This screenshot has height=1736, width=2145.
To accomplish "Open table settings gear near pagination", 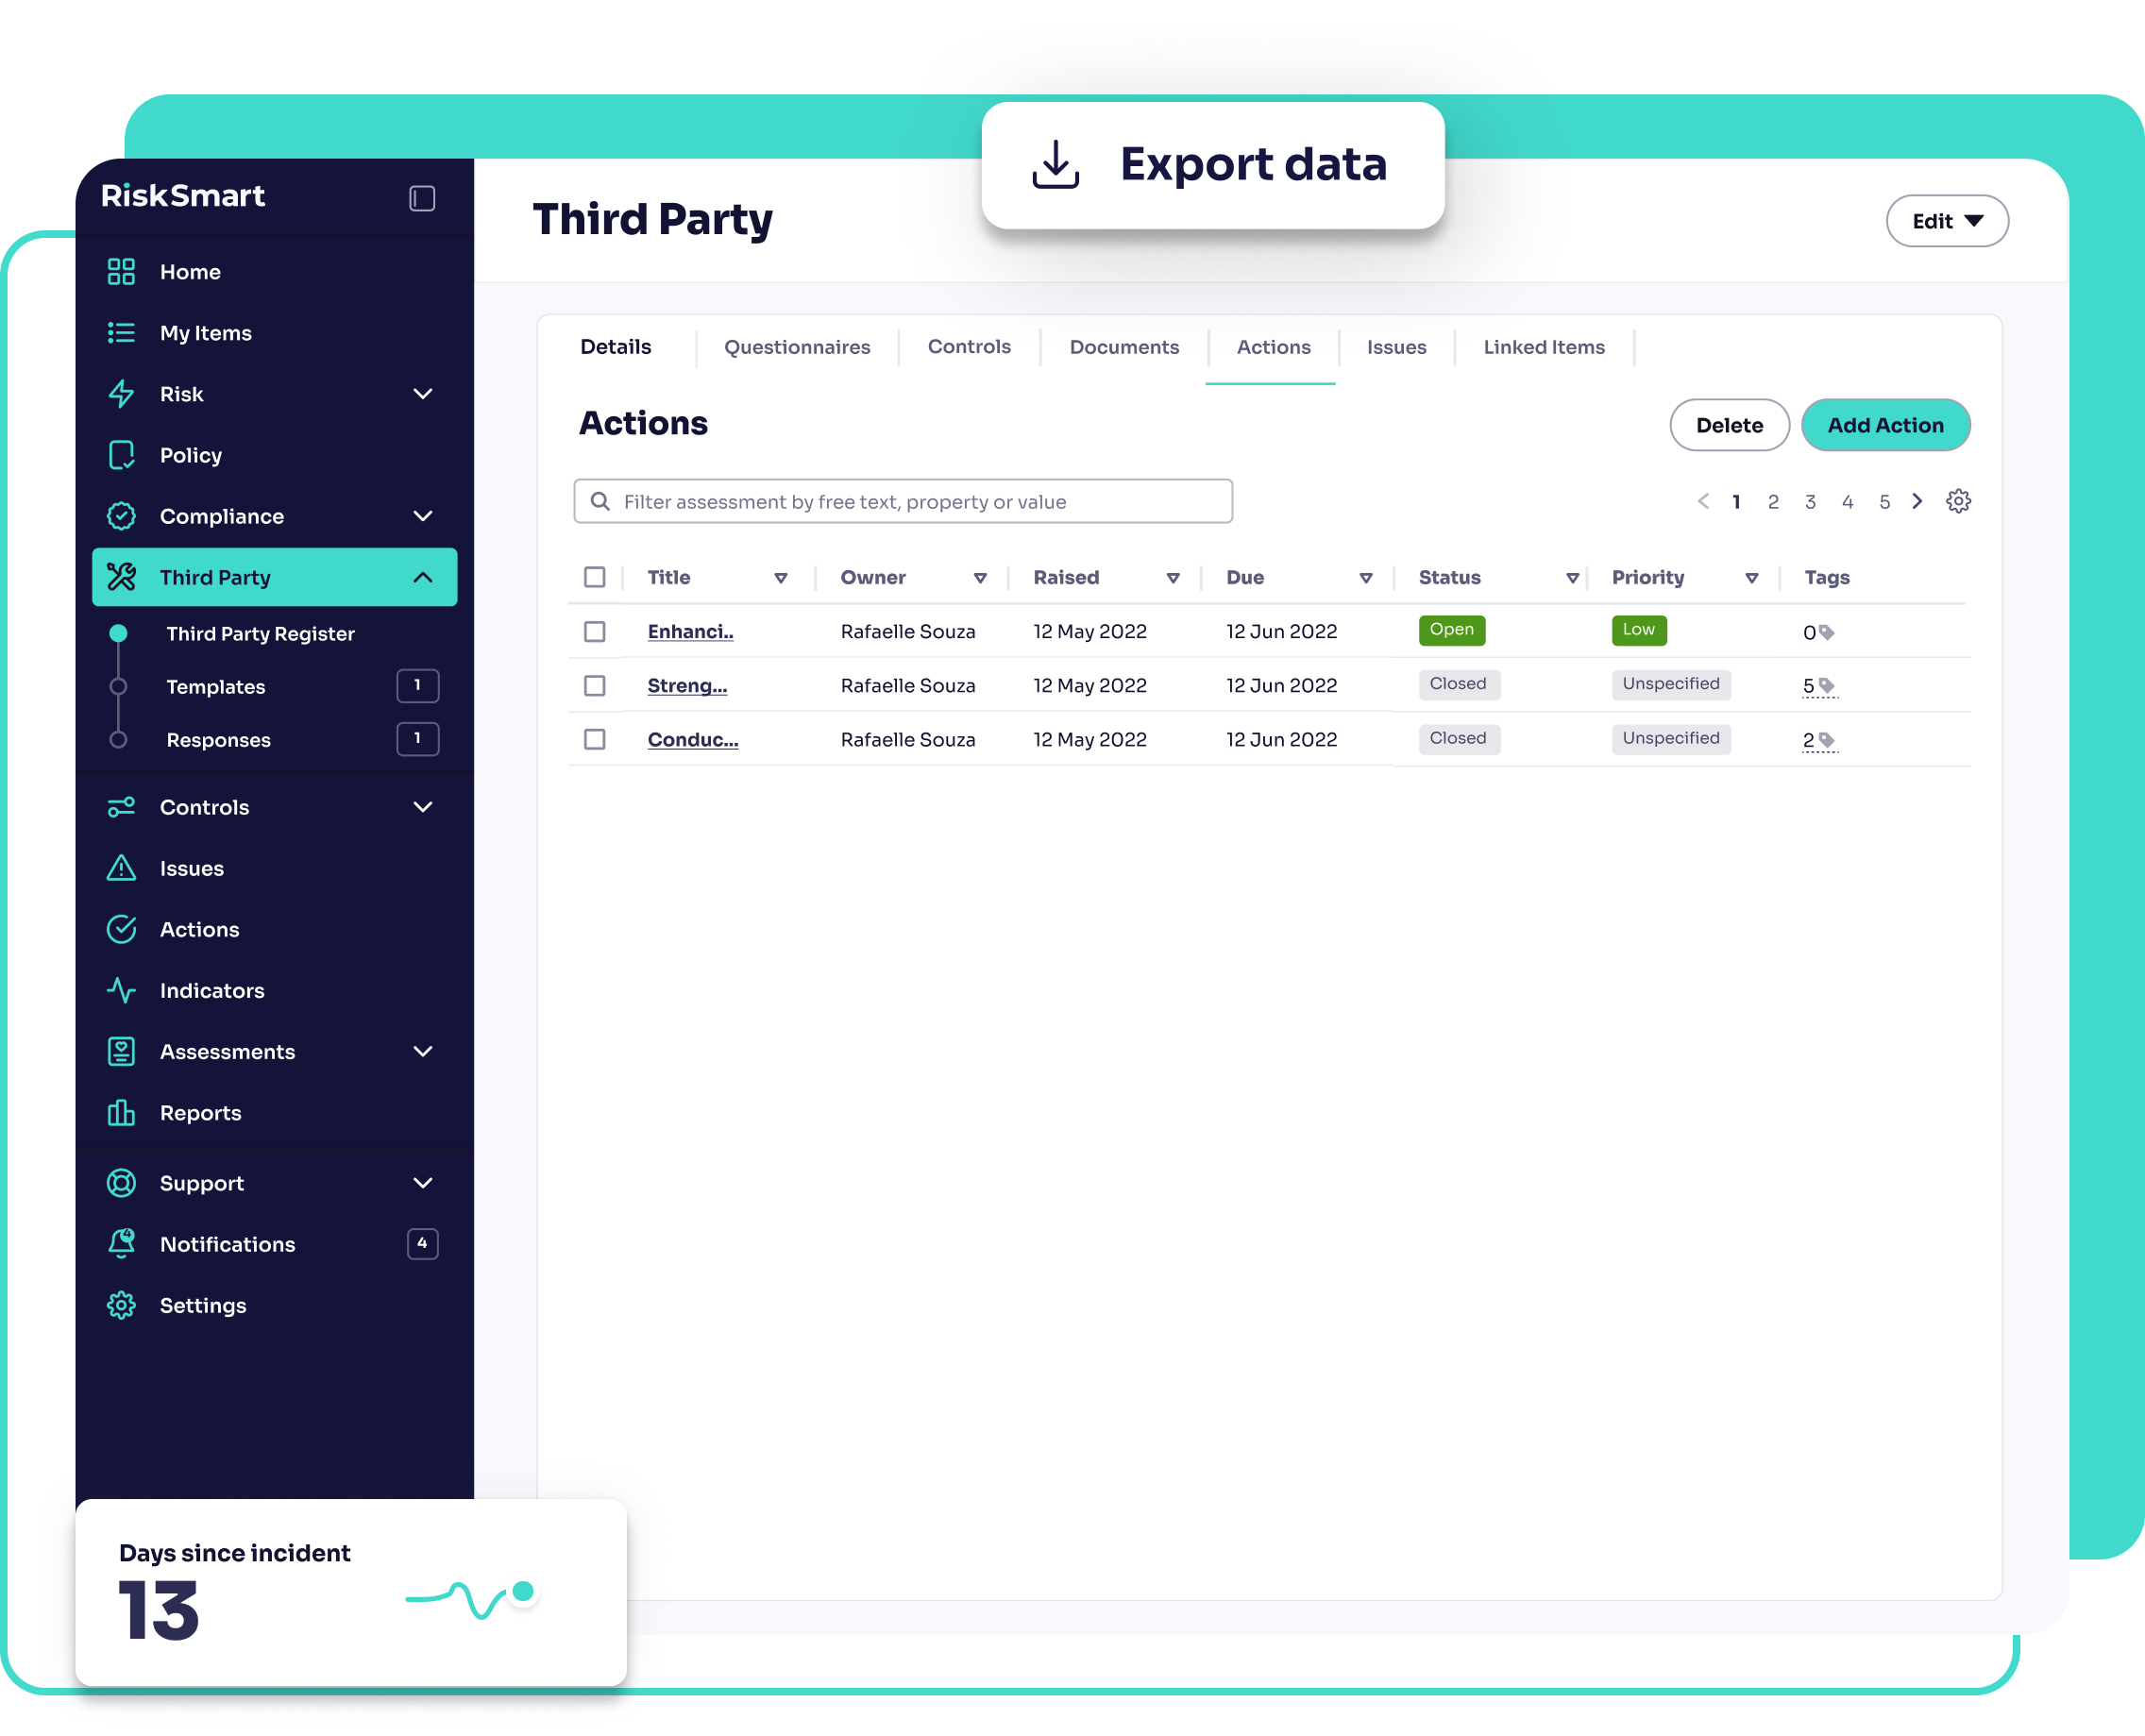I will pyautogui.click(x=1957, y=501).
